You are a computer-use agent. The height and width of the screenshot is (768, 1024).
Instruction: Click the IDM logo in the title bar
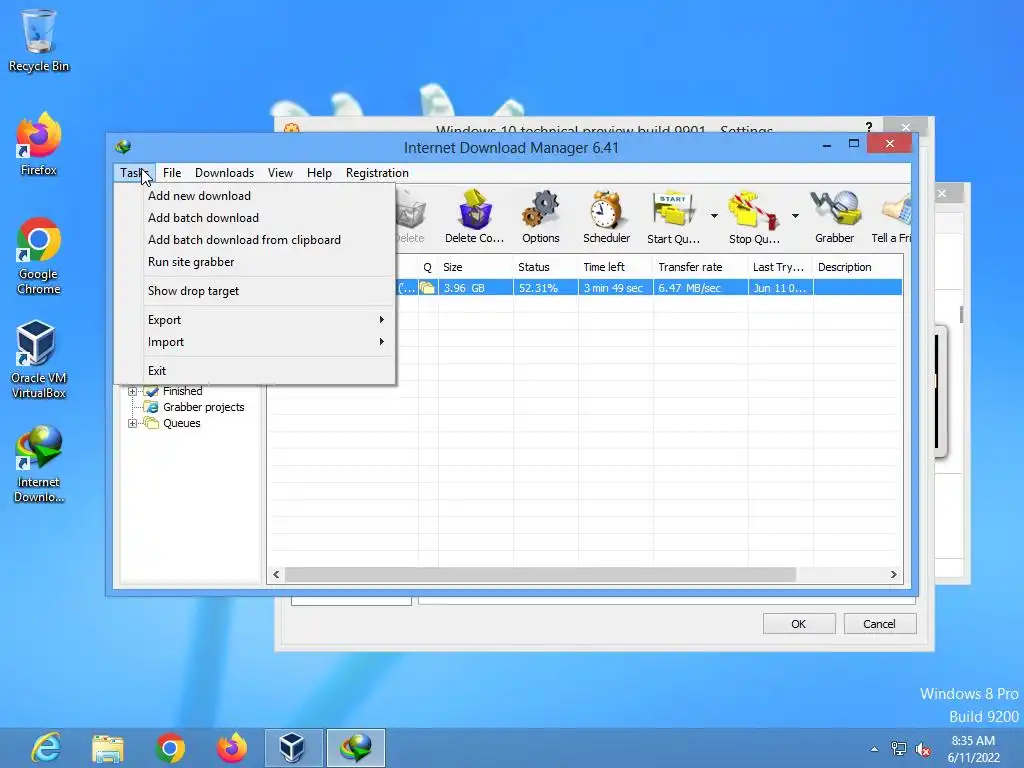pos(123,147)
